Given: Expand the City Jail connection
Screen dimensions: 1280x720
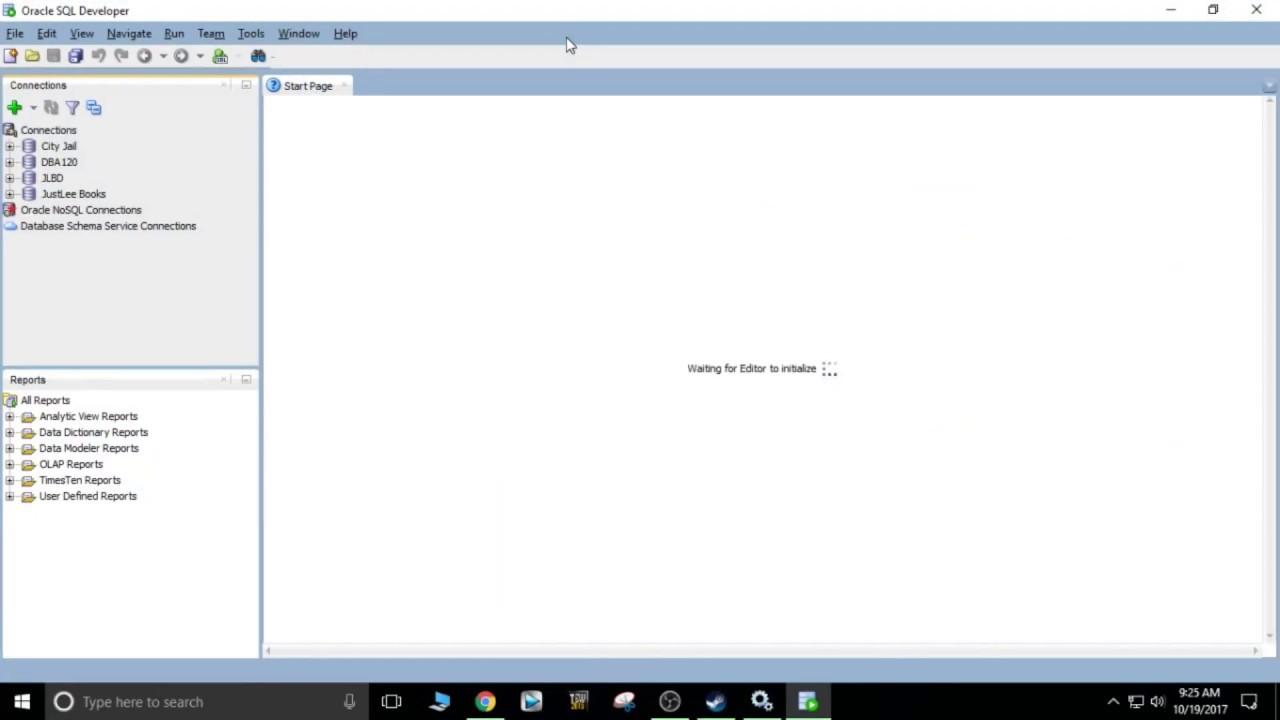Looking at the screenshot, I should pos(10,146).
